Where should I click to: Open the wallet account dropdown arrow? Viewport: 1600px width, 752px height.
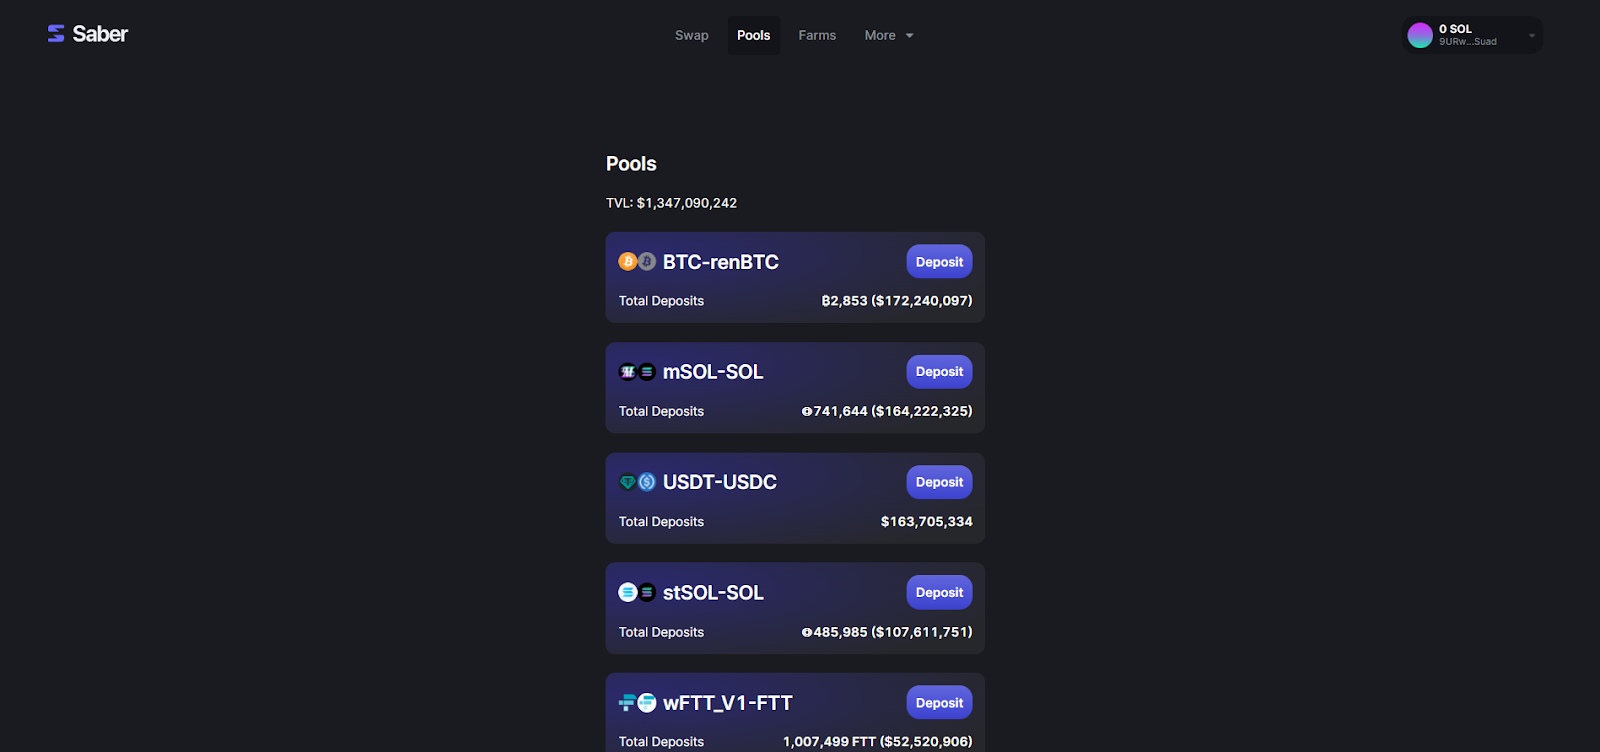pyautogui.click(x=1531, y=35)
